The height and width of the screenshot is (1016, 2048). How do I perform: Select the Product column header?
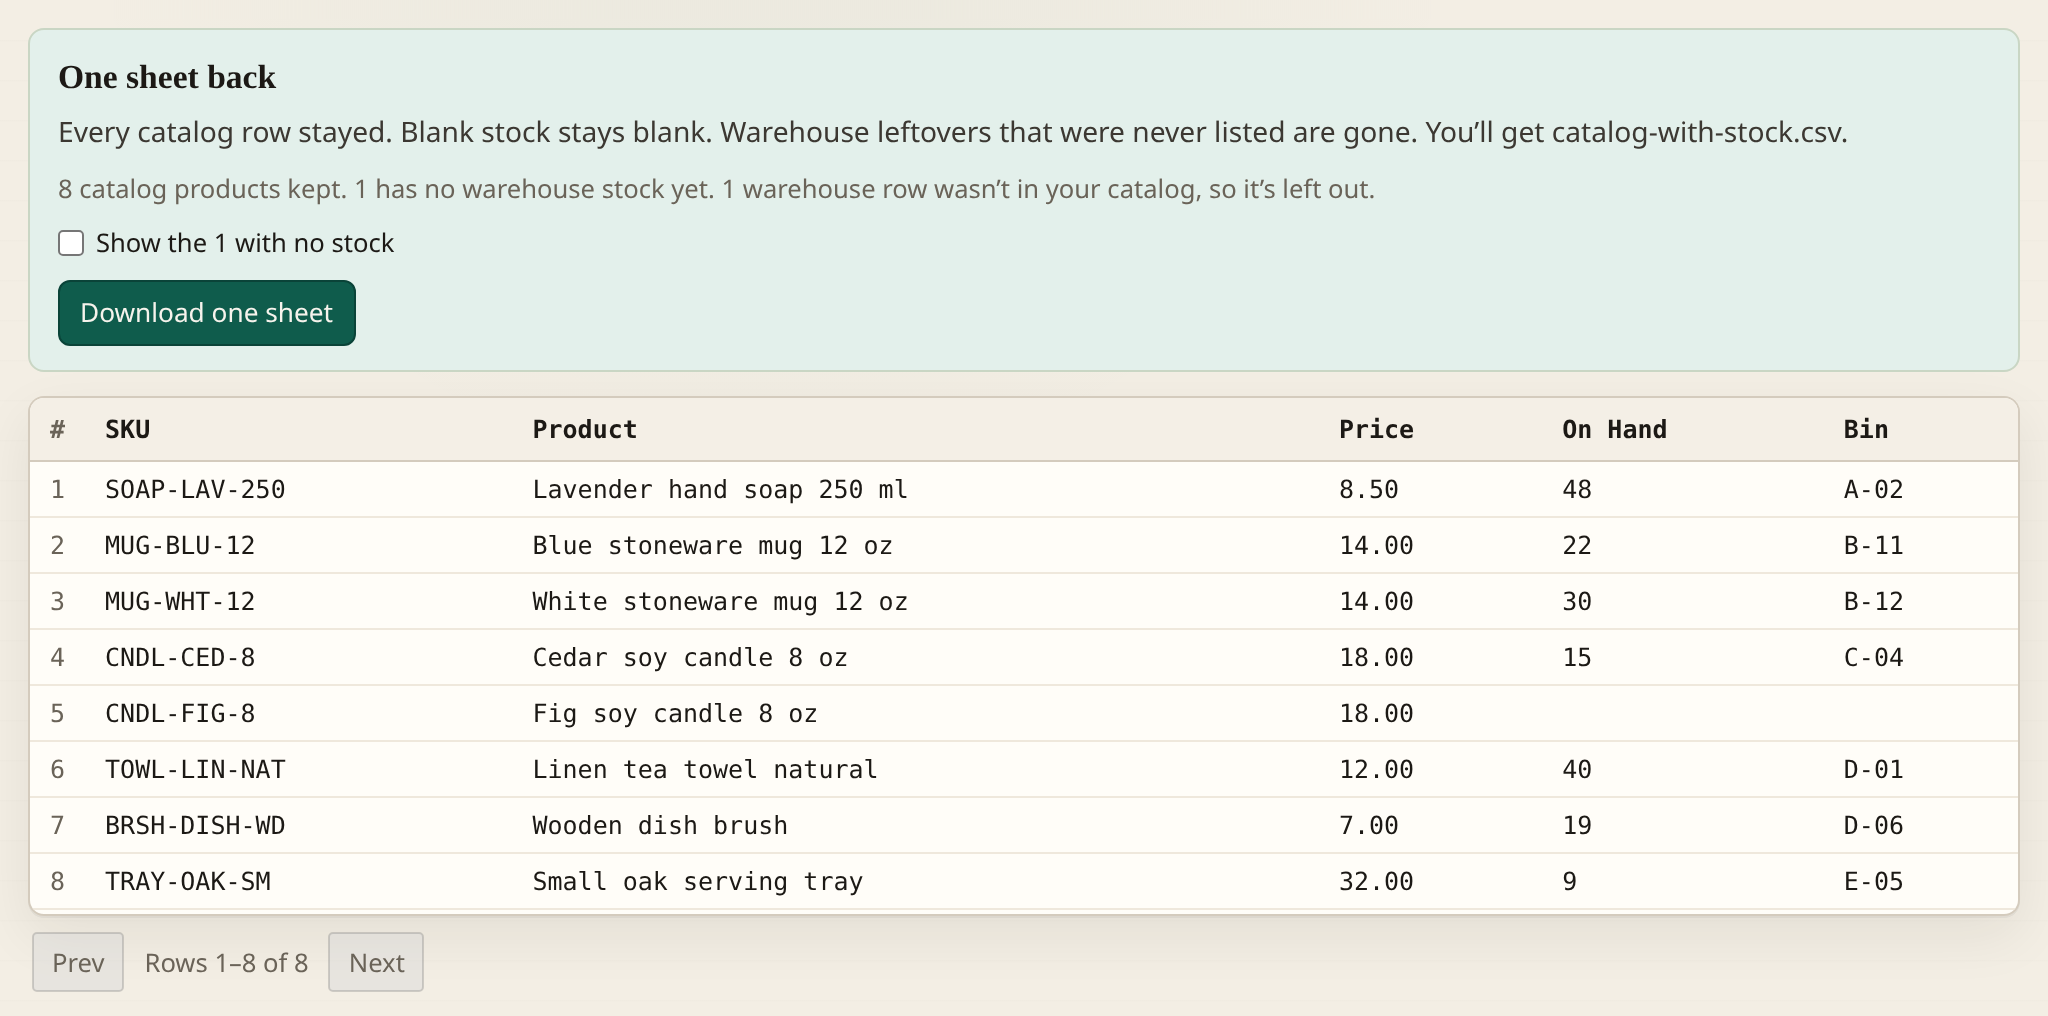pos(585,430)
